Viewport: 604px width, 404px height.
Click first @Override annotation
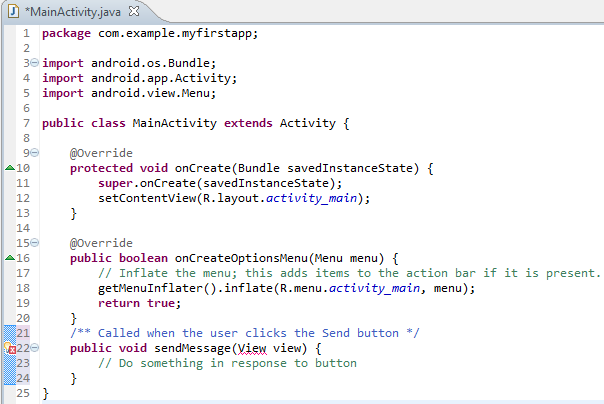click(x=101, y=153)
